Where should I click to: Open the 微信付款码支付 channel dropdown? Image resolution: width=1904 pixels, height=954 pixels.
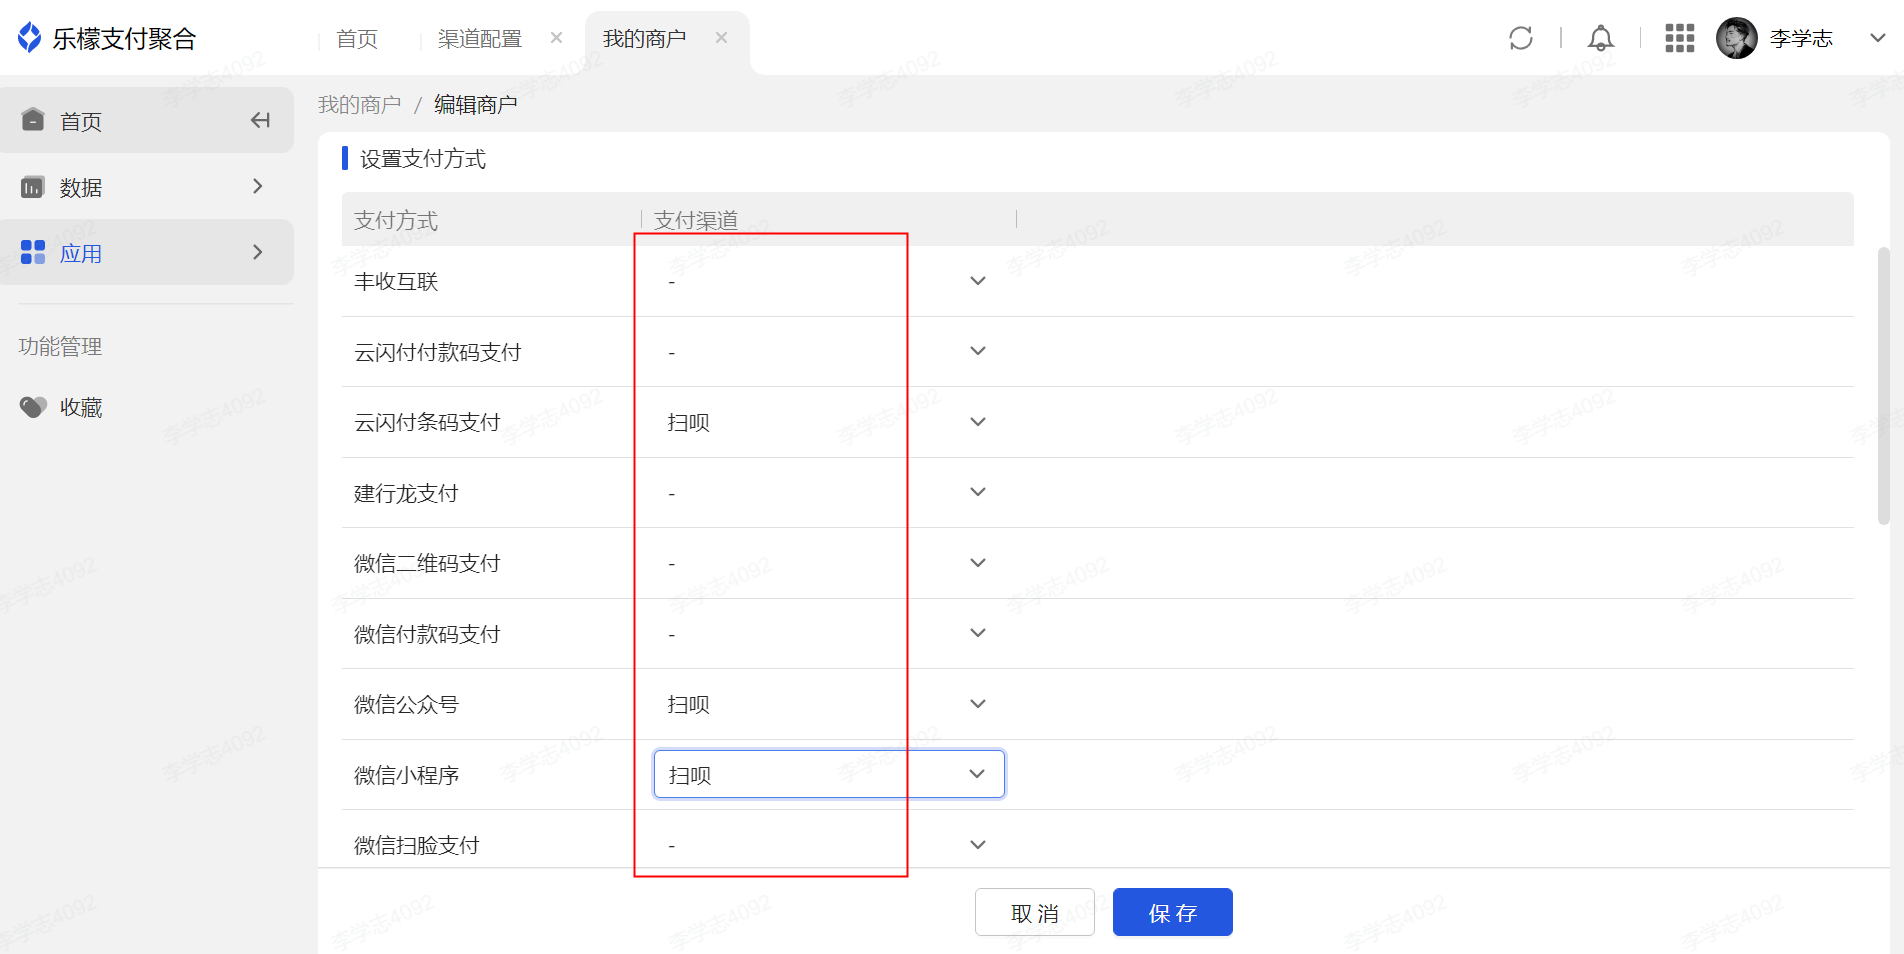(x=829, y=633)
